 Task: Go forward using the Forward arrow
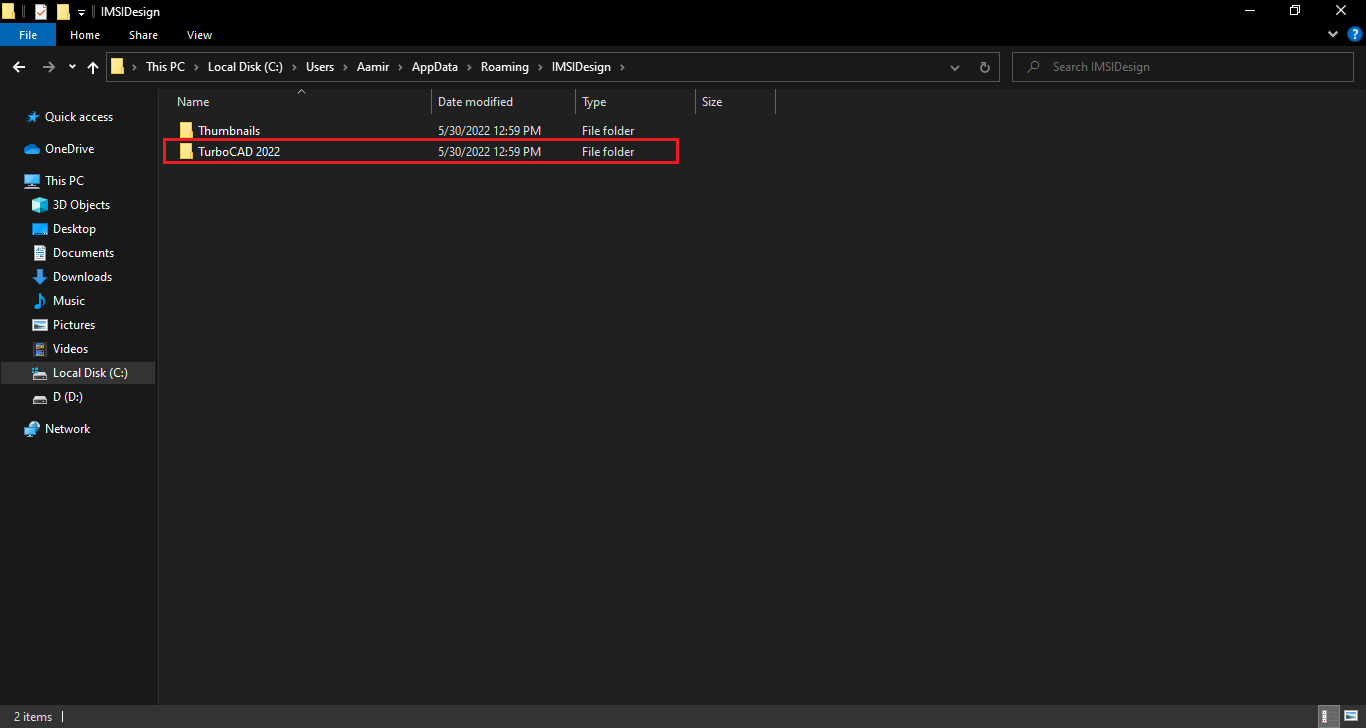(48, 67)
